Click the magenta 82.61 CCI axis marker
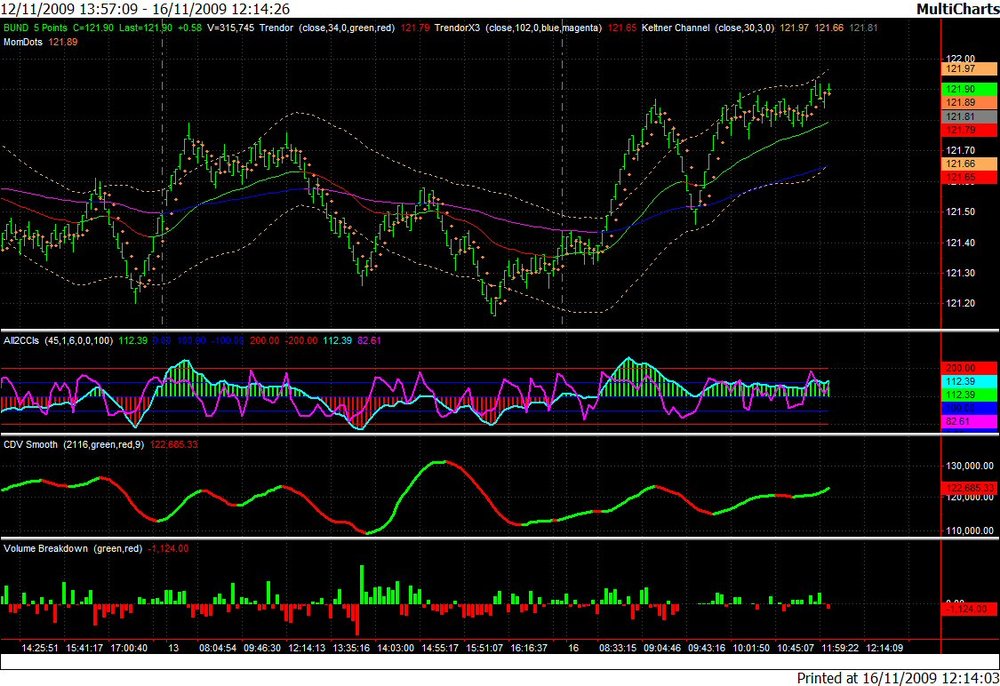 tap(969, 422)
